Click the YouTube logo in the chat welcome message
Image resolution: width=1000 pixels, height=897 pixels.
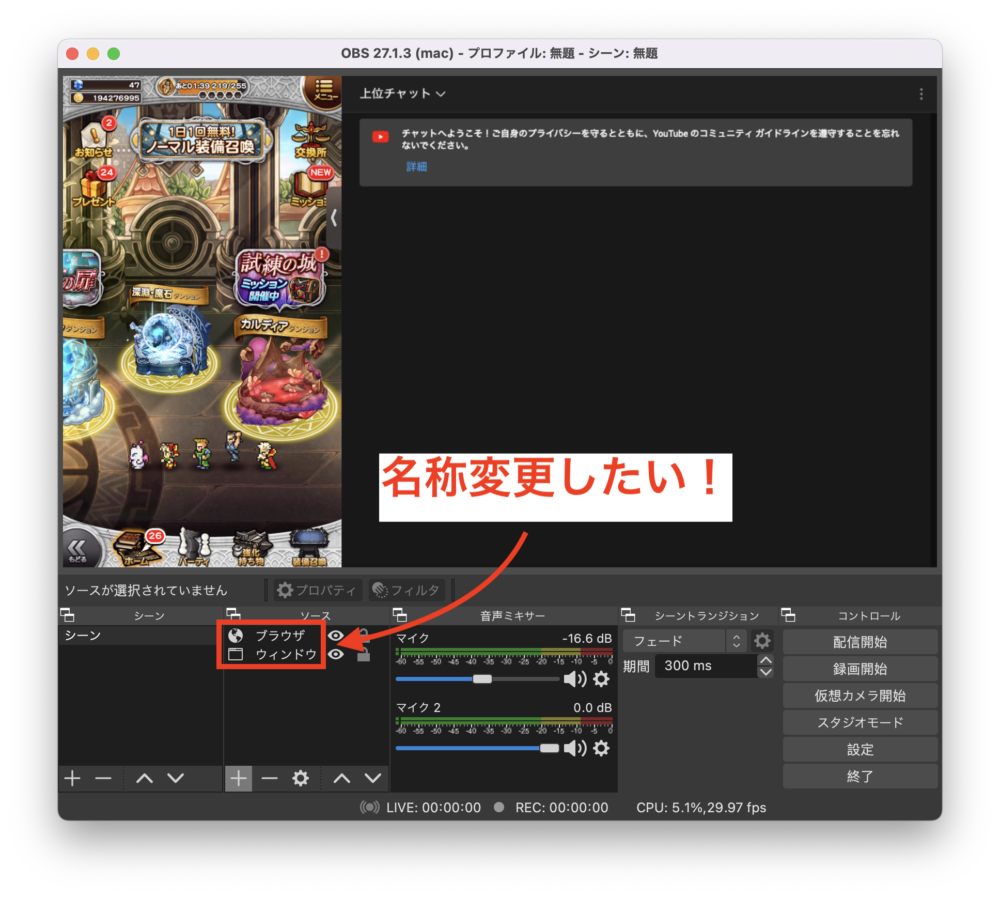click(x=381, y=137)
